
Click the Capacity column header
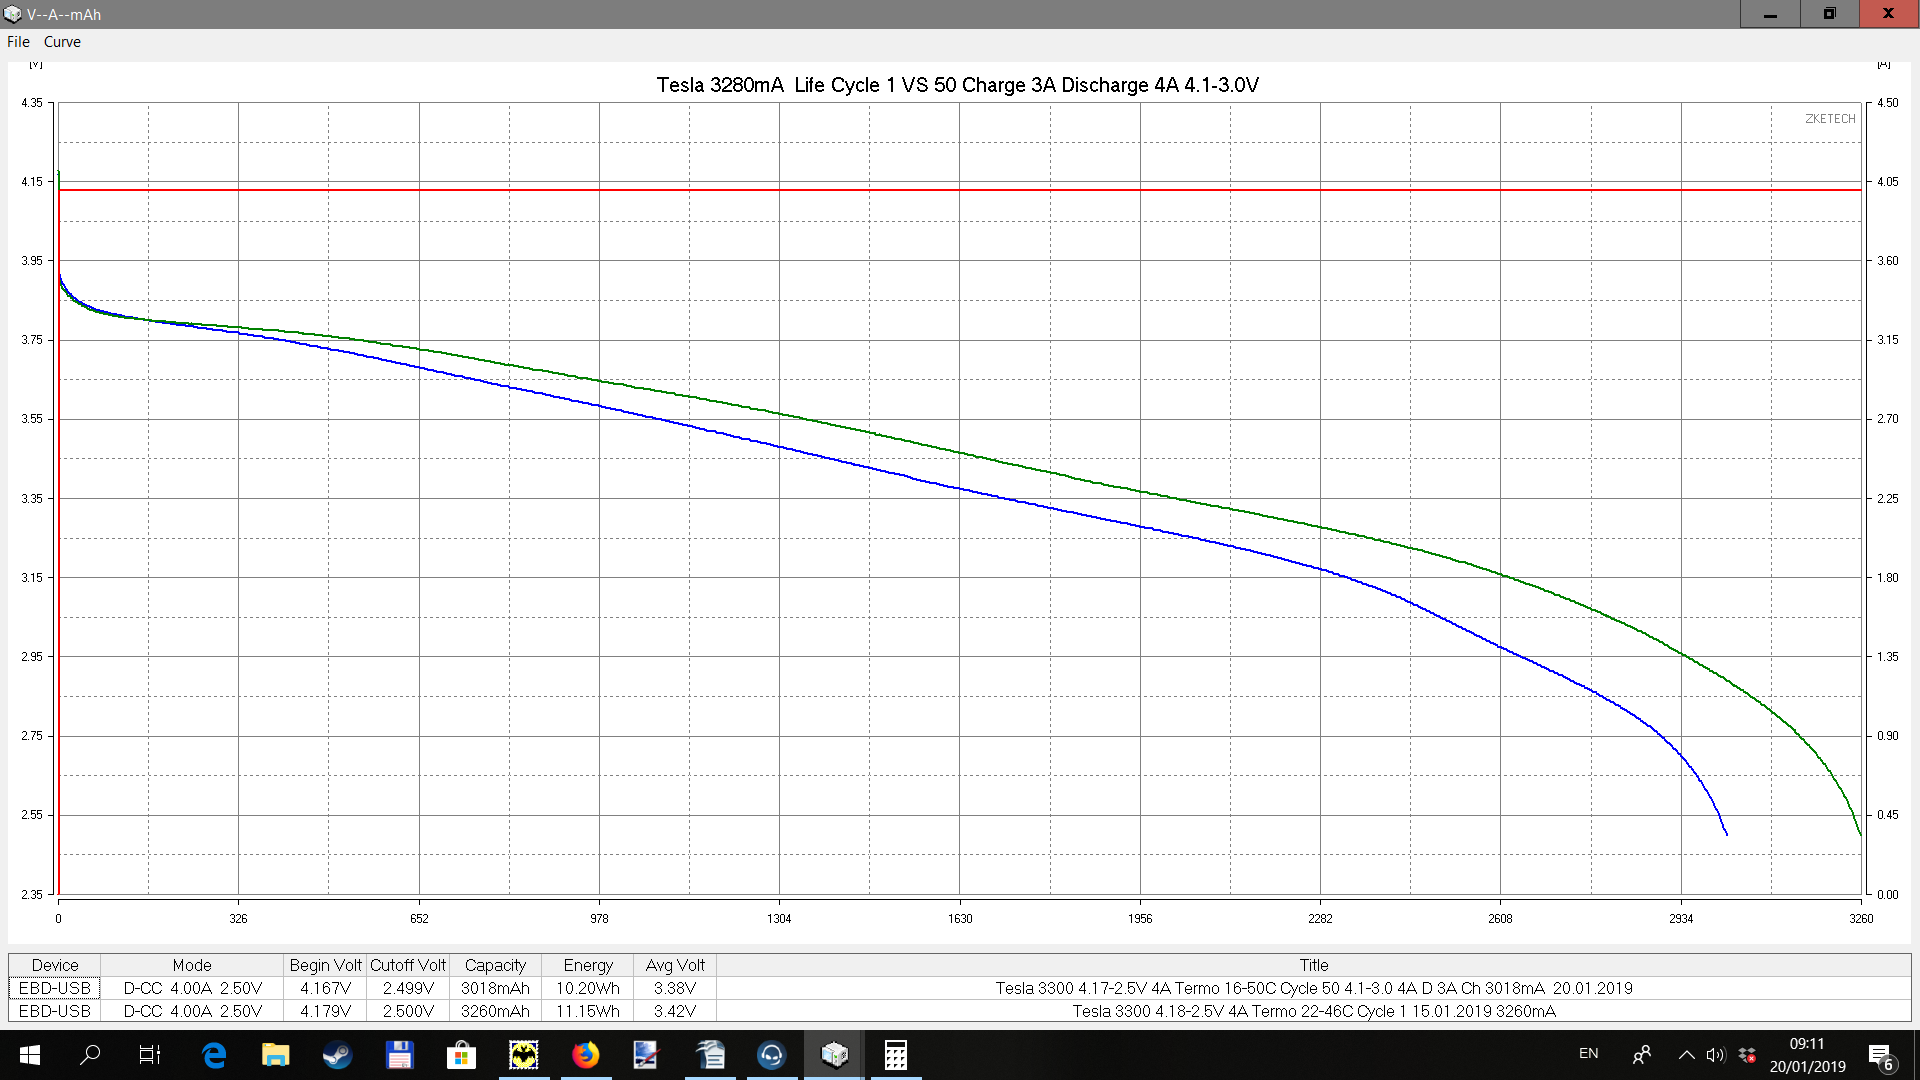coord(495,965)
